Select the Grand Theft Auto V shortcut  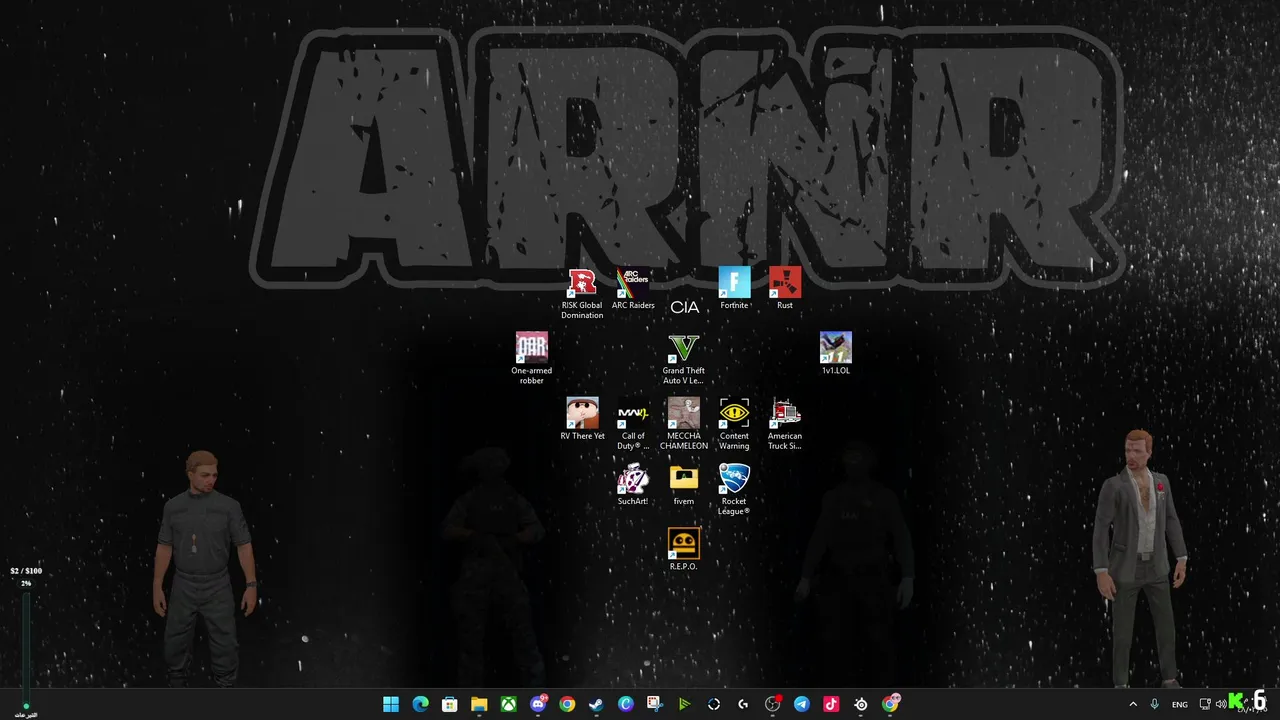click(684, 359)
